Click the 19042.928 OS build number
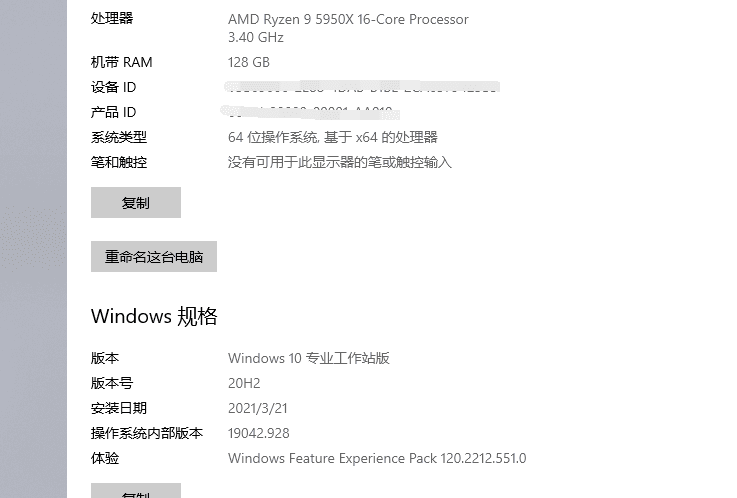Screen dimensions: 737x498 [259, 433]
